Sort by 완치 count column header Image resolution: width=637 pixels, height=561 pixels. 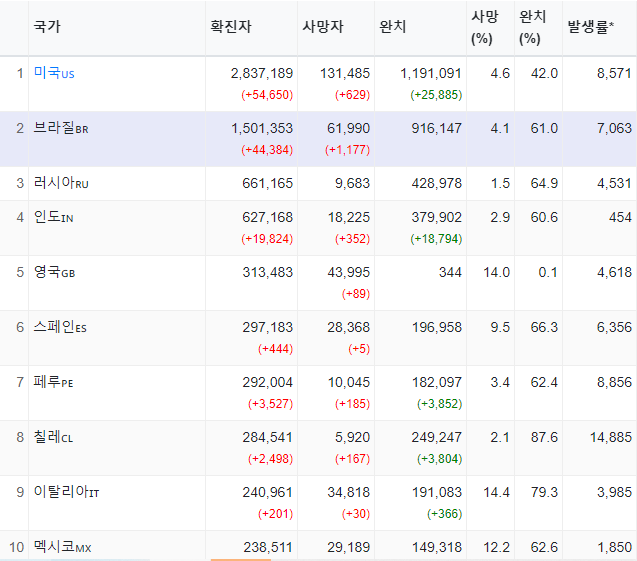click(392, 27)
